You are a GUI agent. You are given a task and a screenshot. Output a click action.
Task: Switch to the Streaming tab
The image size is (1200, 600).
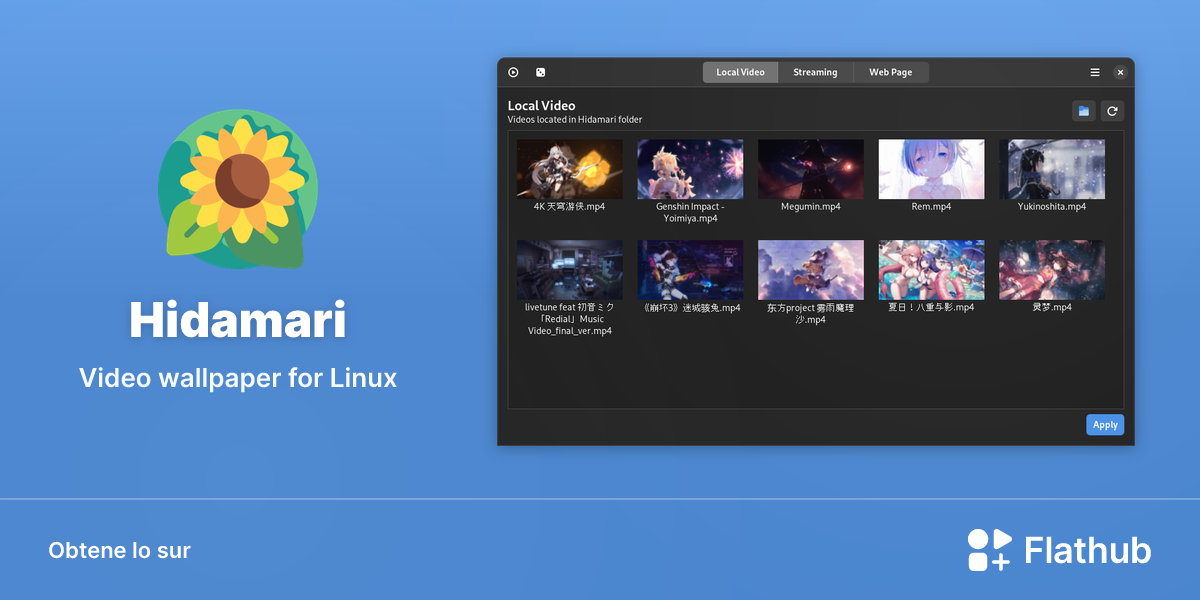point(815,72)
